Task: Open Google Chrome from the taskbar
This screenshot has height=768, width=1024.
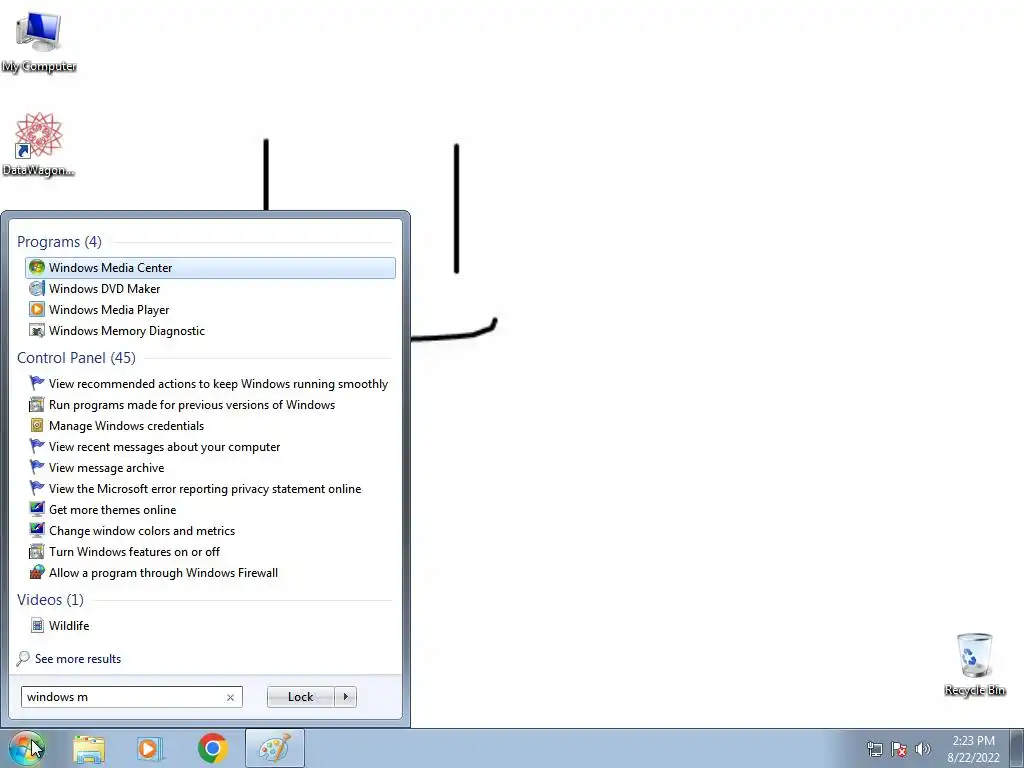Action: pos(212,748)
